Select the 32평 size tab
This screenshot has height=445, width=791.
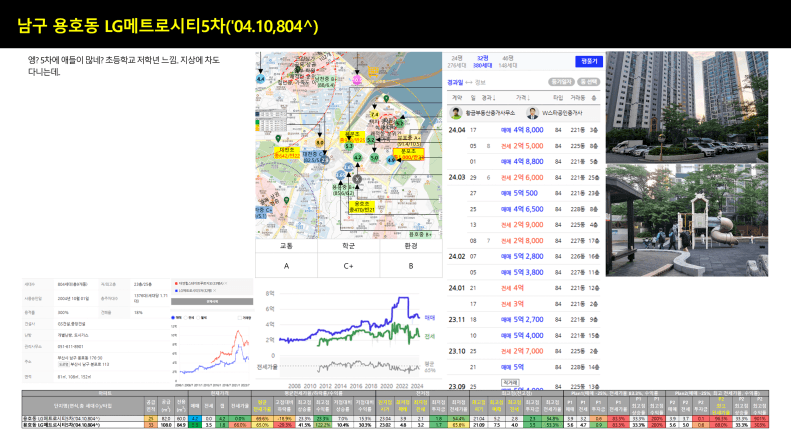pyautogui.click(x=482, y=62)
